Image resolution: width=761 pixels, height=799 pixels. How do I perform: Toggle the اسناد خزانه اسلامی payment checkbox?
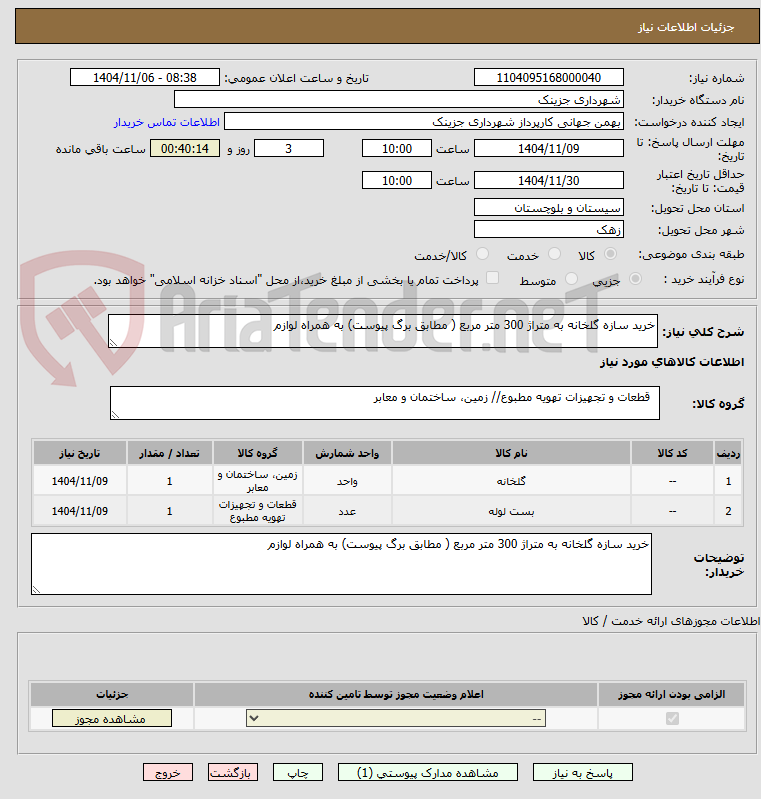pyautogui.click(x=492, y=278)
